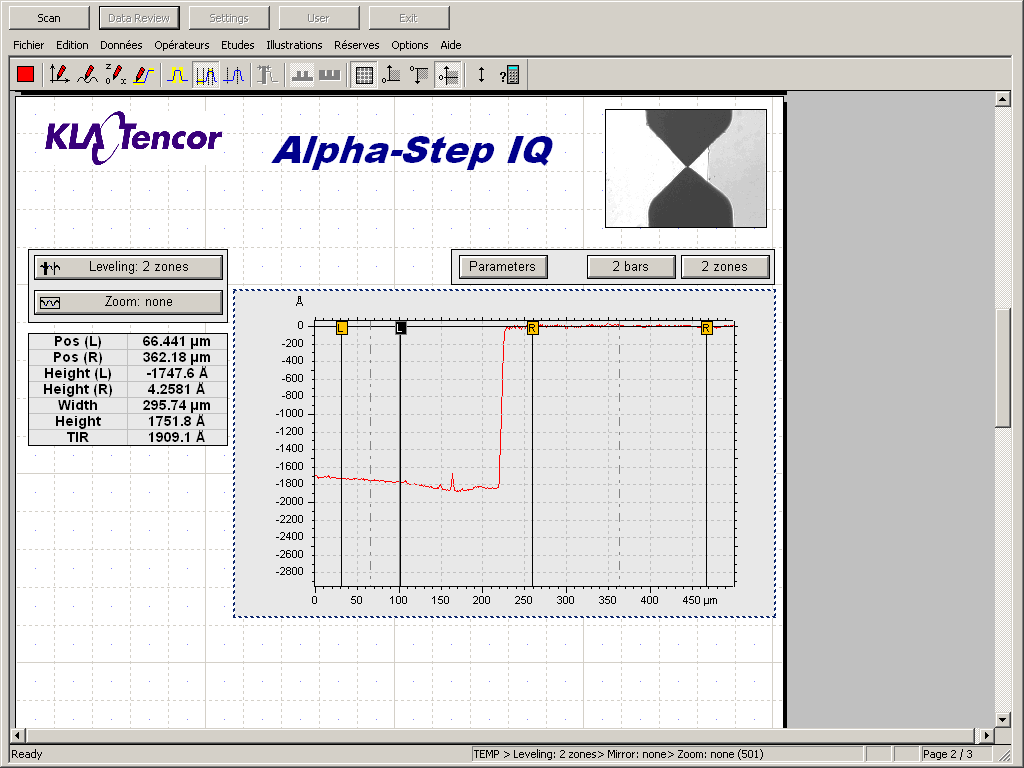Click the Z/0/X pencil zero tool
Image resolution: width=1024 pixels, height=768 pixels.
click(x=116, y=75)
